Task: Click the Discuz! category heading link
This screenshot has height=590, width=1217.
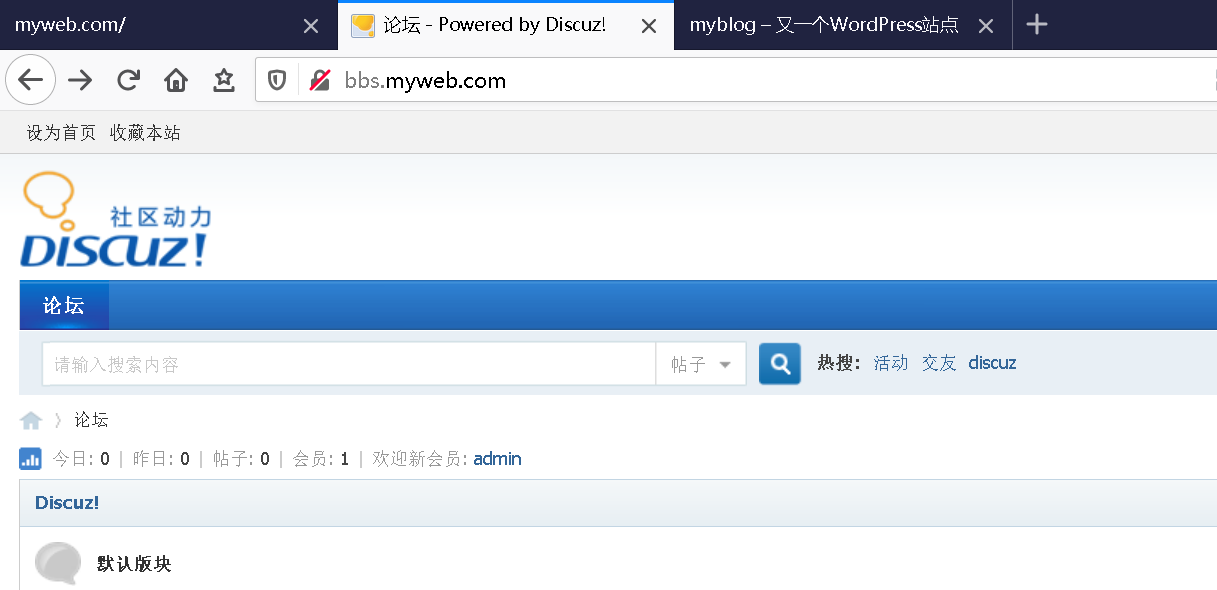Action: pos(67,503)
